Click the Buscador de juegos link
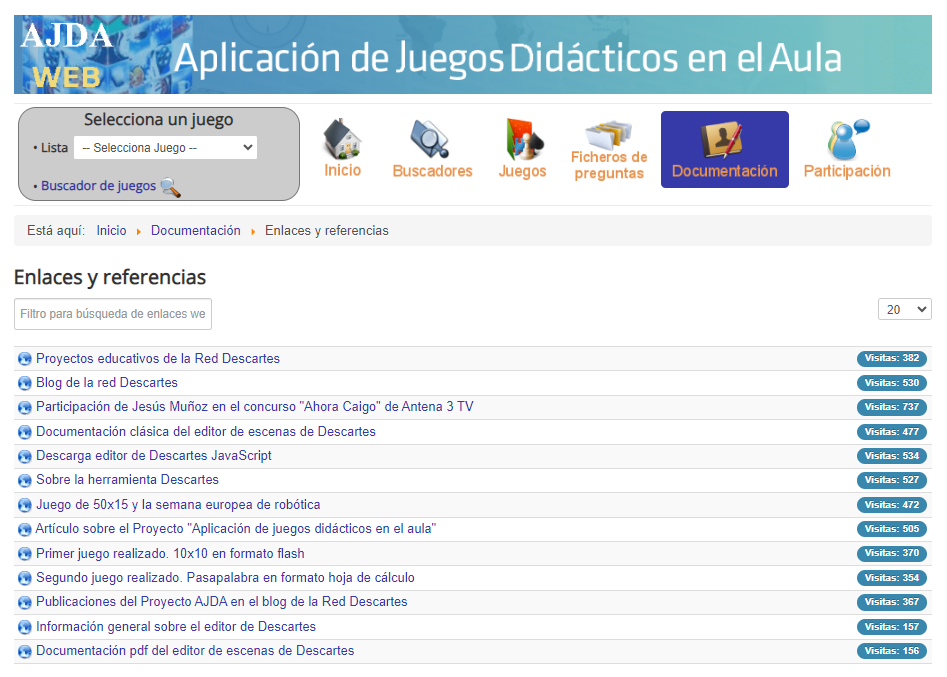The width and height of the screenshot is (947, 677). point(98,186)
